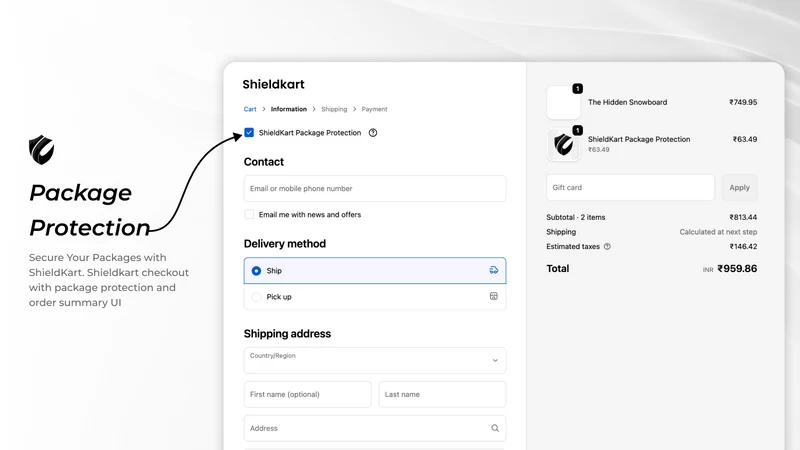This screenshot has width=800, height=450.
Task: Open the Package Protection help icon
Action: (373, 133)
